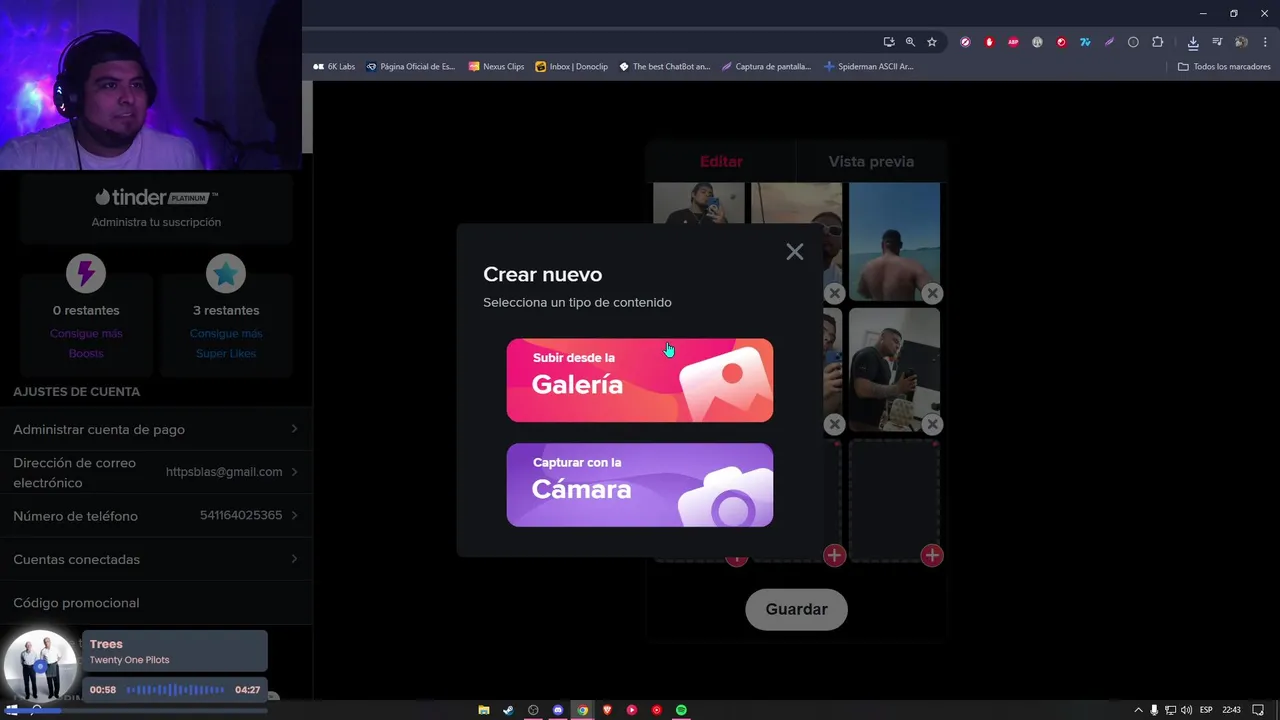Image resolution: width=1280 pixels, height=720 pixels.
Task: Remove the man in black shirt photo
Action: click(x=932, y=424)
